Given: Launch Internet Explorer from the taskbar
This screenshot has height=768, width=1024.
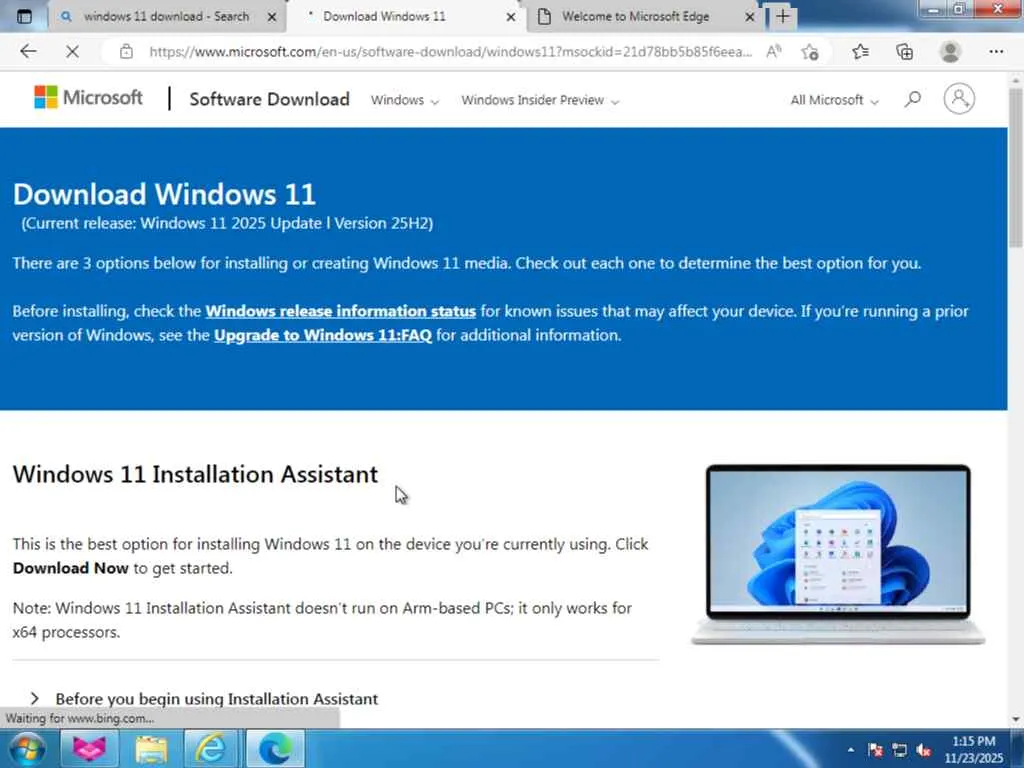Looking at the screenshot, I should point(212,748).
